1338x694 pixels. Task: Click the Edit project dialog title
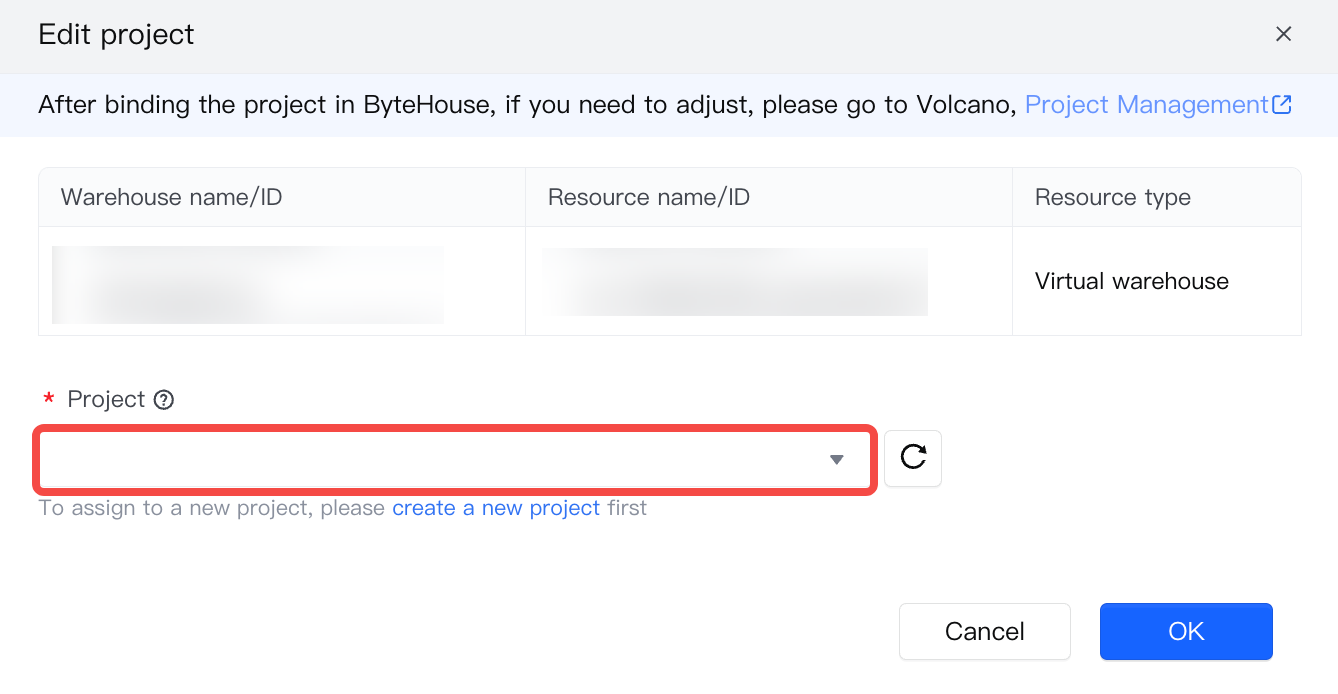click(x=116, y=35)
